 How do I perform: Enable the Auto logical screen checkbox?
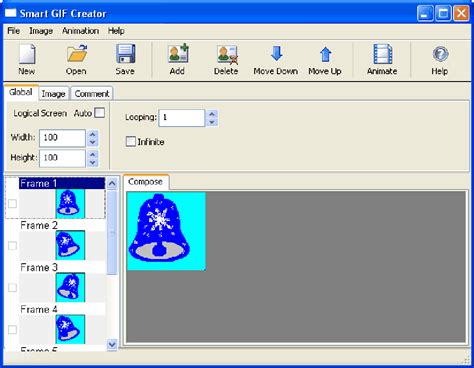(x=99, y=113)
